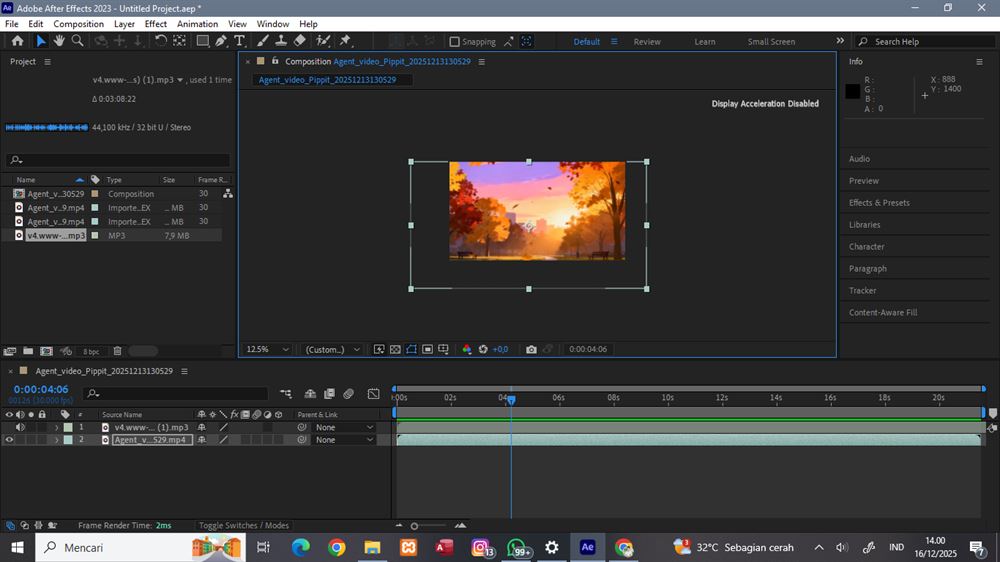The height and width of the screenshot is (562, 1000).
Task: Select the Pen tool
Action: tap(221, 41)
